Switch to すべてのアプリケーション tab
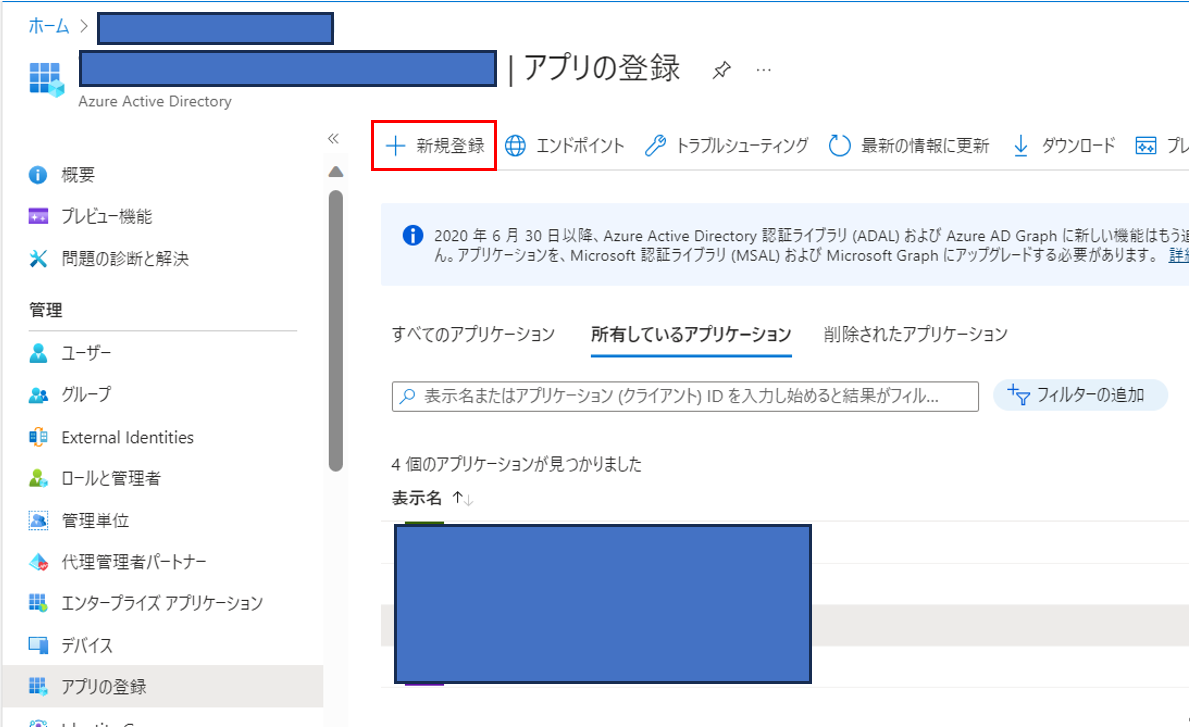The image size is (1190, 727). click(474, 335)
